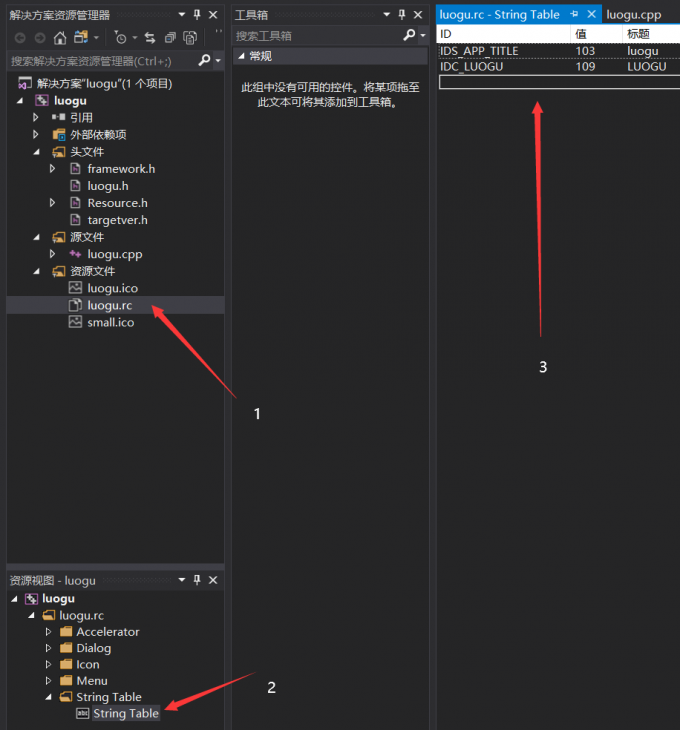Click the Back navigation arrow in Solution Explorer
680x730 pixels.
pos(20,38)
